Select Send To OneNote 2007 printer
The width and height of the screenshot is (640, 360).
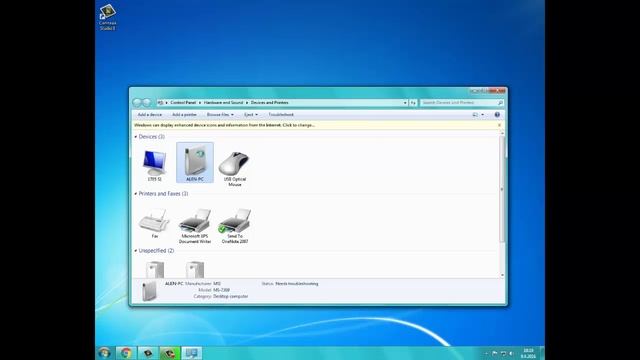click(x=235, y=220)
